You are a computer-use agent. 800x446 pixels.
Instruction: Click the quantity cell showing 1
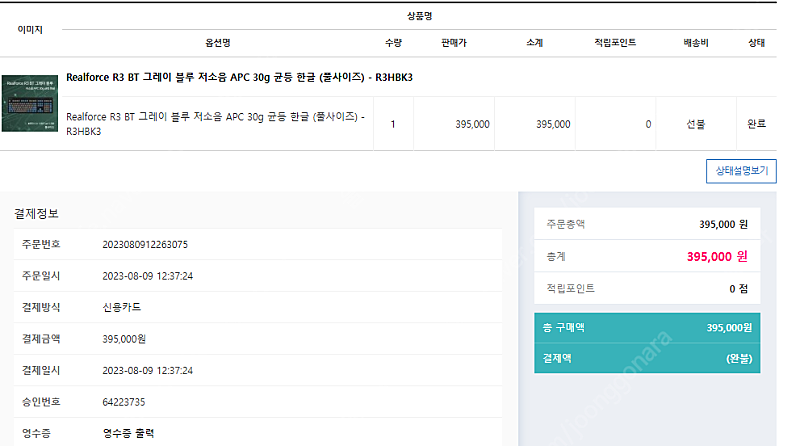point(393,124)
